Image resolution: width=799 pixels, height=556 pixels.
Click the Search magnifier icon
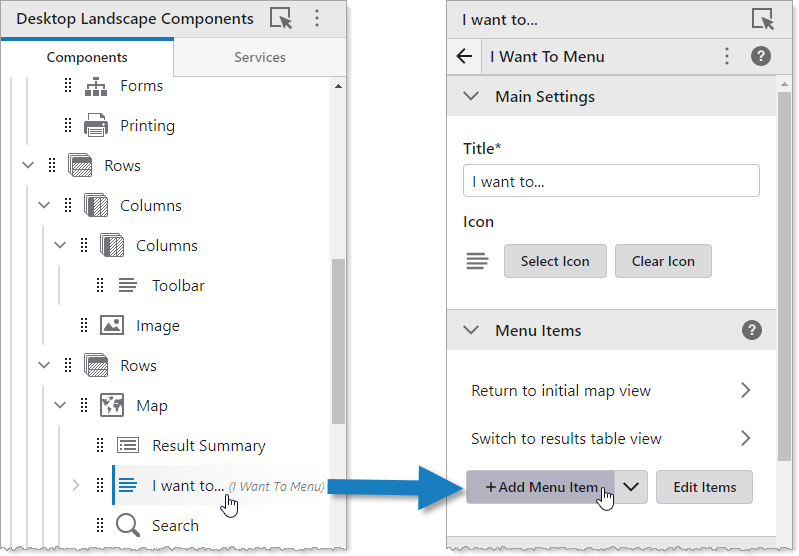tap(127, 525)
